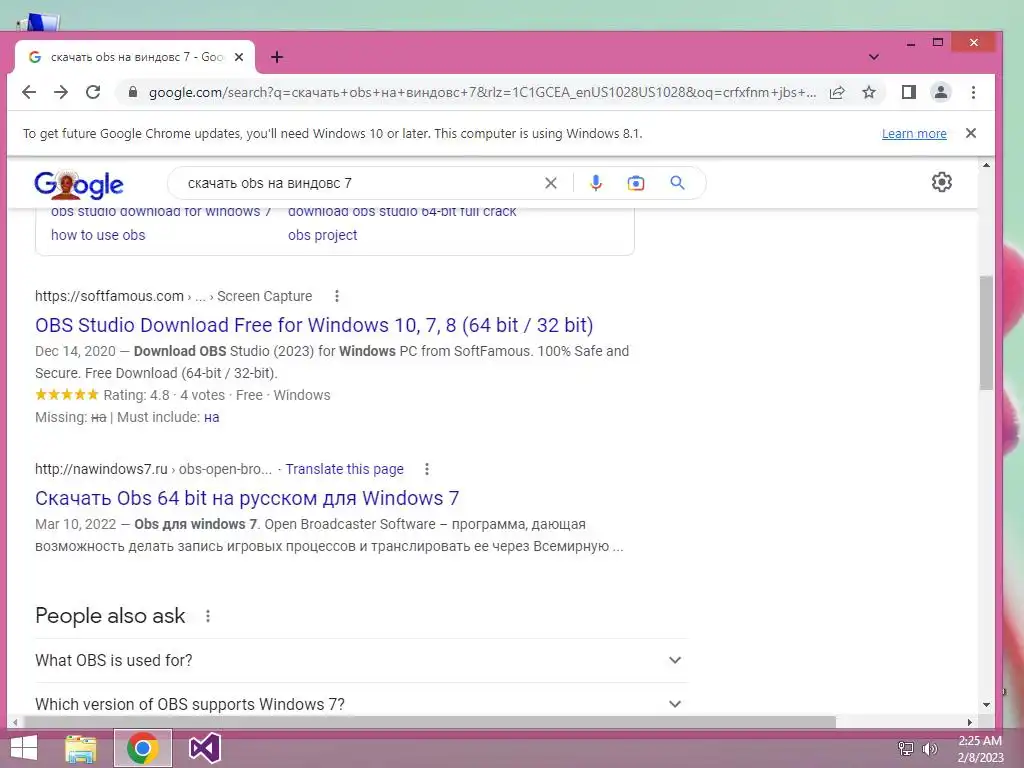Start voice search with microphone icon
Viewport: 1024px width, 768px height.
coord(596,183)
